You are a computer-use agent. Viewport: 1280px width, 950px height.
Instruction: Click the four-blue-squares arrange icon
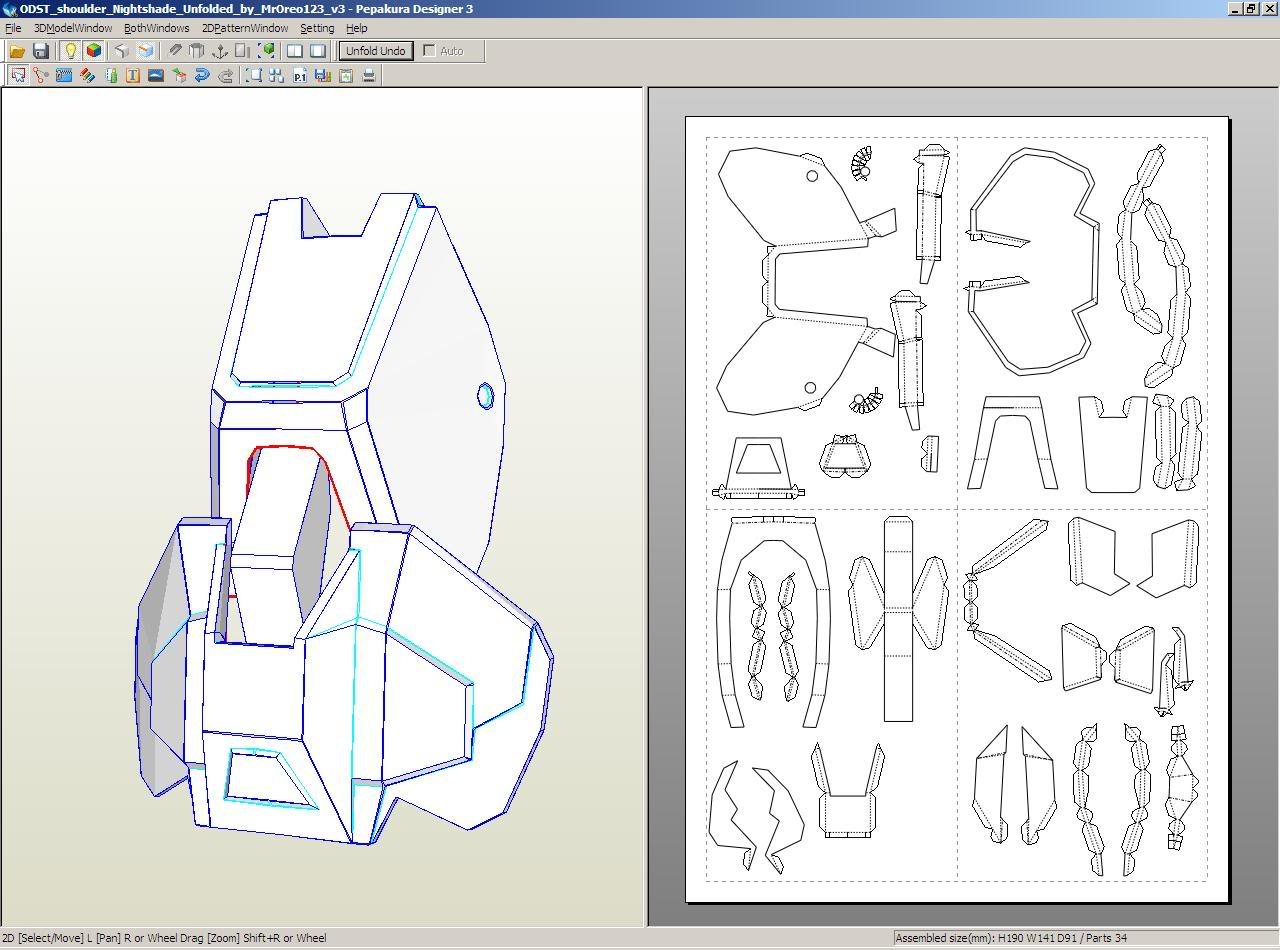[277, 75]
